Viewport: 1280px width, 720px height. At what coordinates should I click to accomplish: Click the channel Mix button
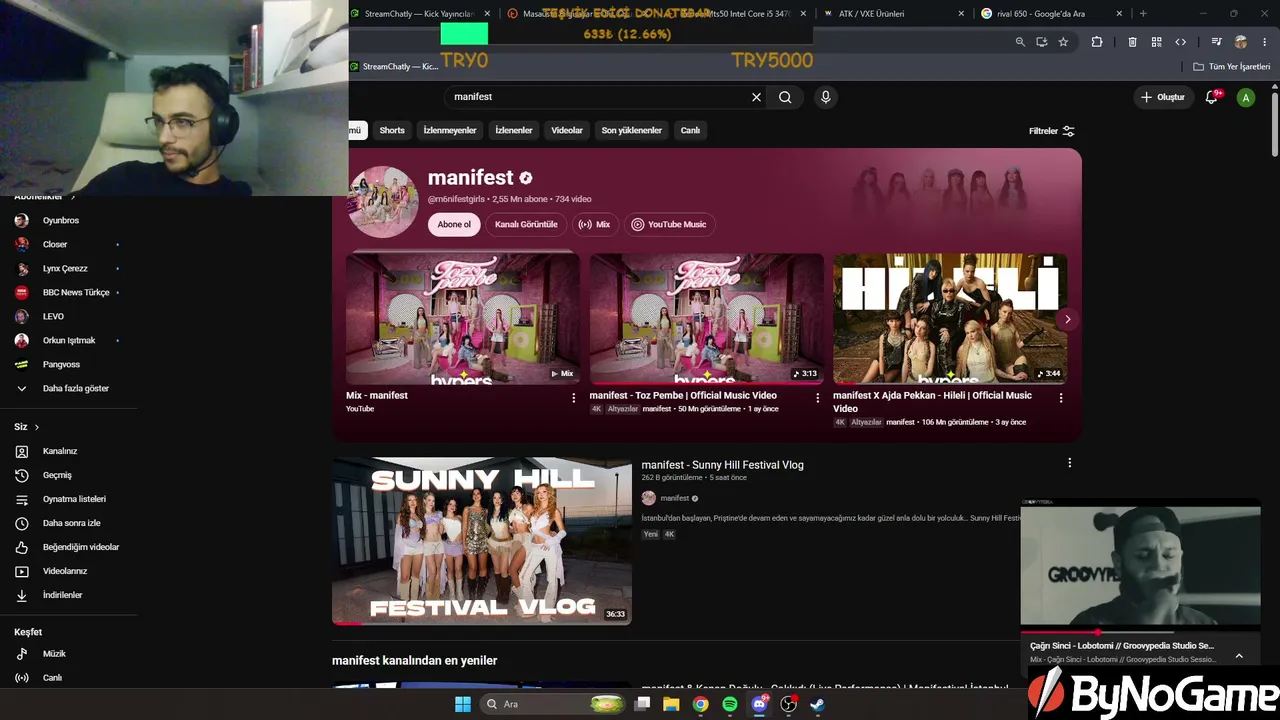[x=594, y=224]
